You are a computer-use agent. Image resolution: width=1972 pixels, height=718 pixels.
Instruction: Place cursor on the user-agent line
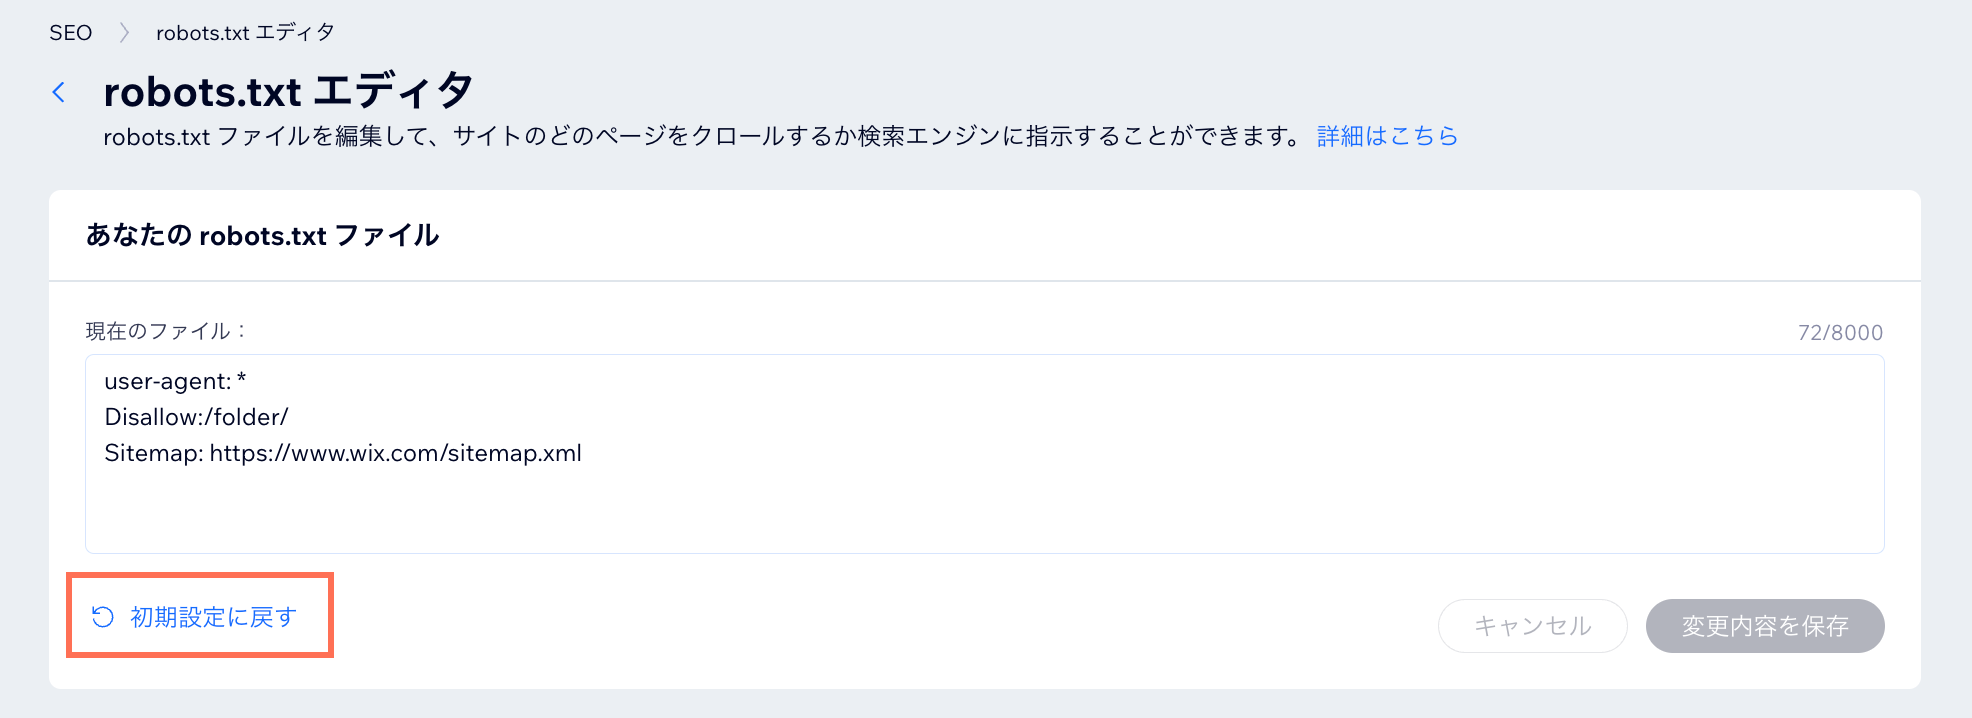tap(166, 381)
